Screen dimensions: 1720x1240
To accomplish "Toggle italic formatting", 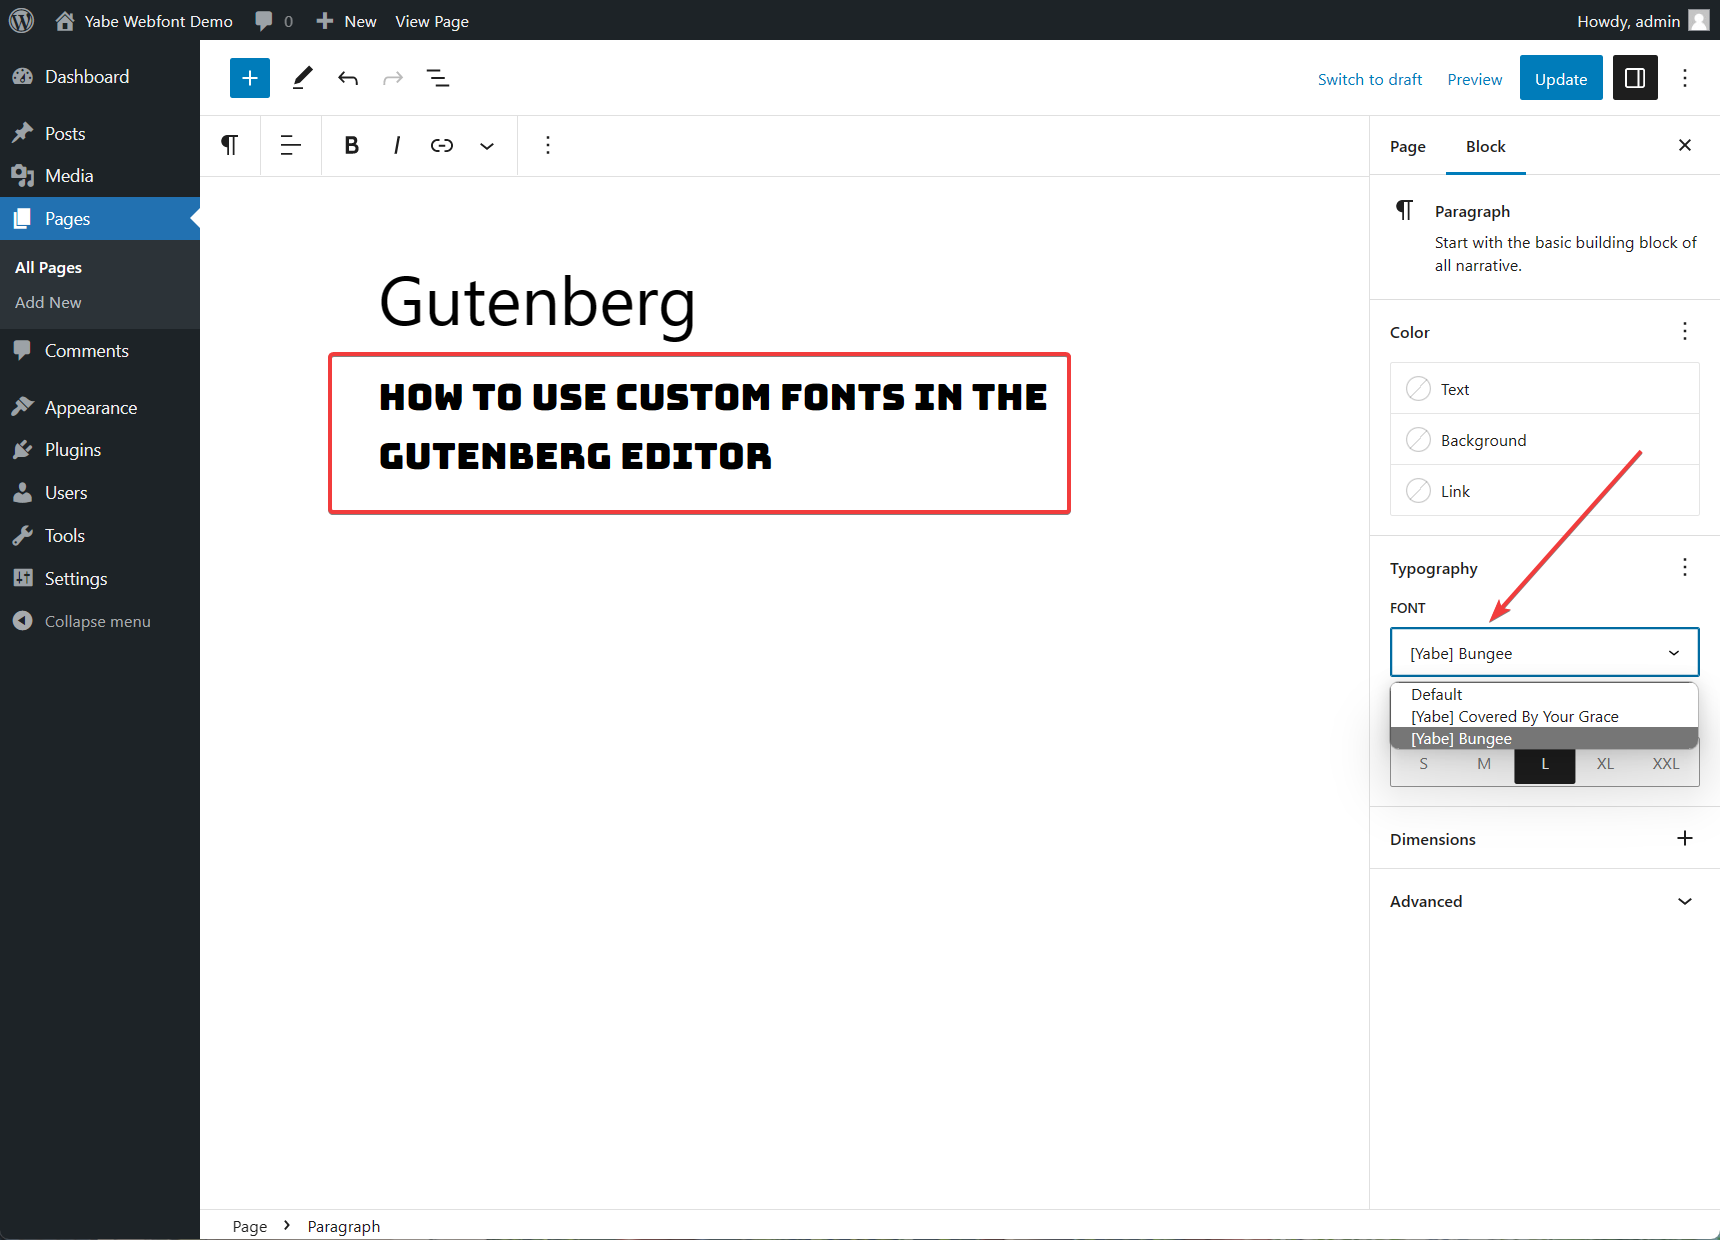I will 397,146.
